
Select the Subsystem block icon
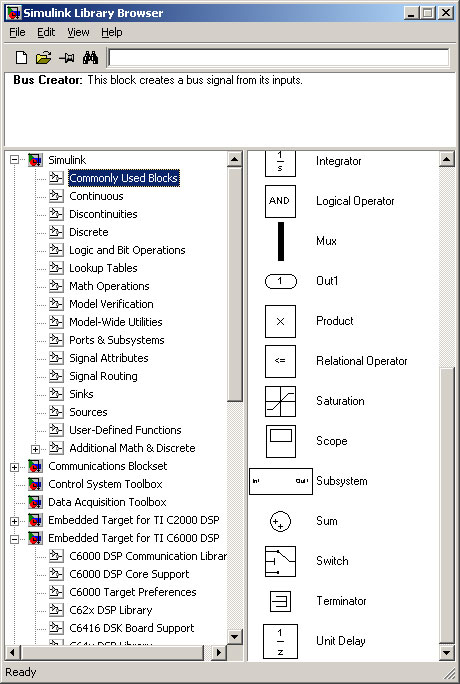pos(281,481)
